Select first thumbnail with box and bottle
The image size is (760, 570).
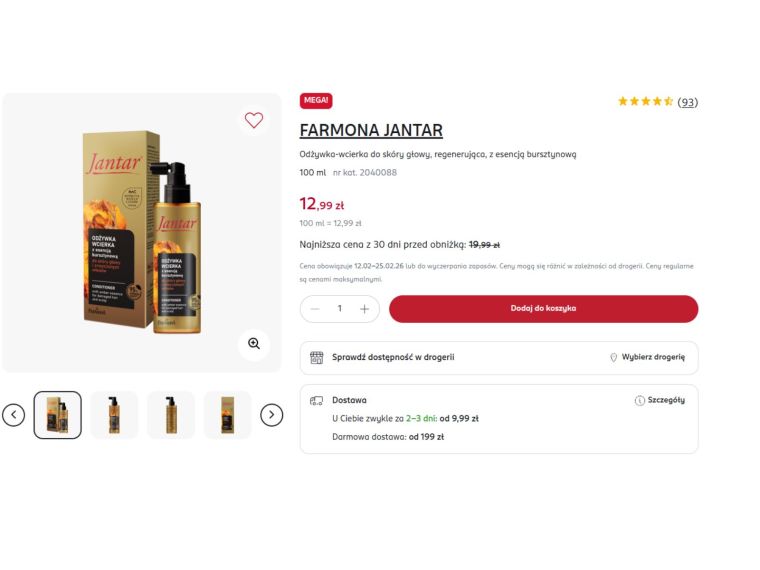tap(58, 415)
